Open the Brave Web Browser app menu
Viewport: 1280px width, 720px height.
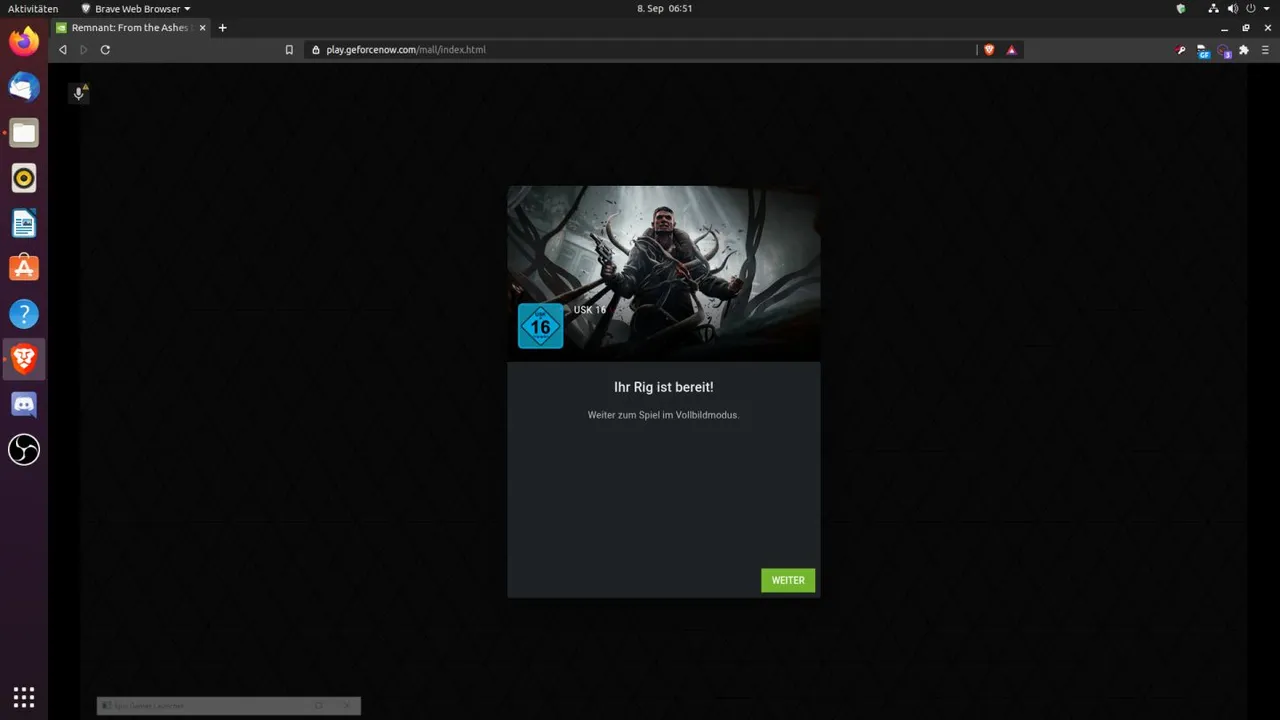tap(135, 8)
